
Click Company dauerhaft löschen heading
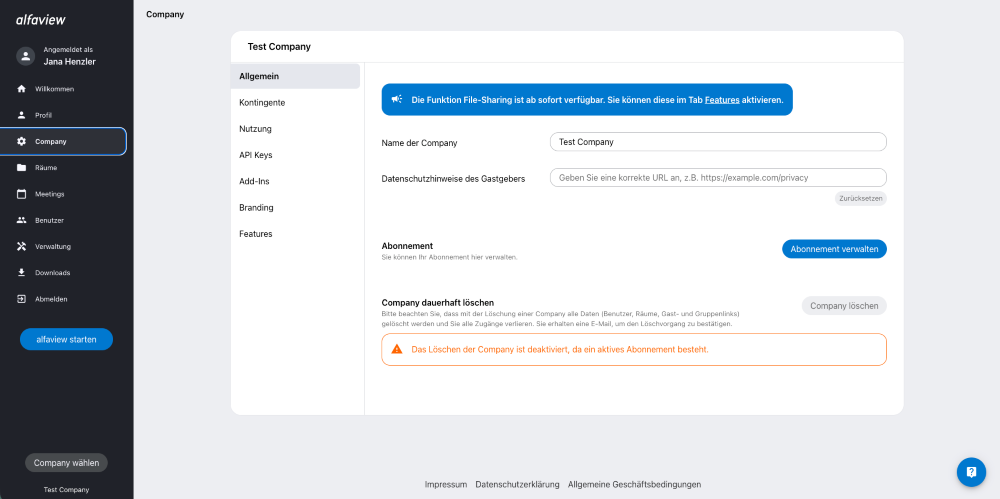[438, 302]
